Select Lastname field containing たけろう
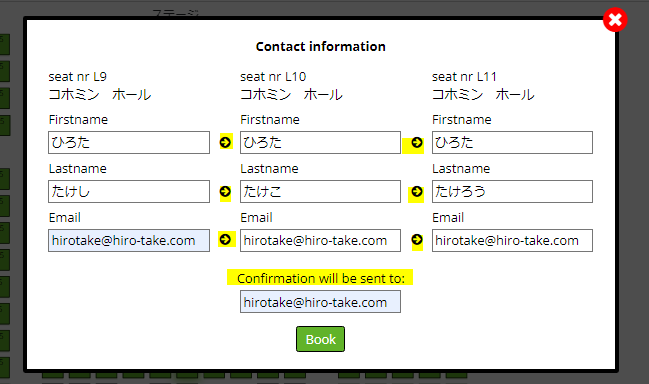Image resolution: width=649 pixels, height=384 pixels. tap(512, 191)
